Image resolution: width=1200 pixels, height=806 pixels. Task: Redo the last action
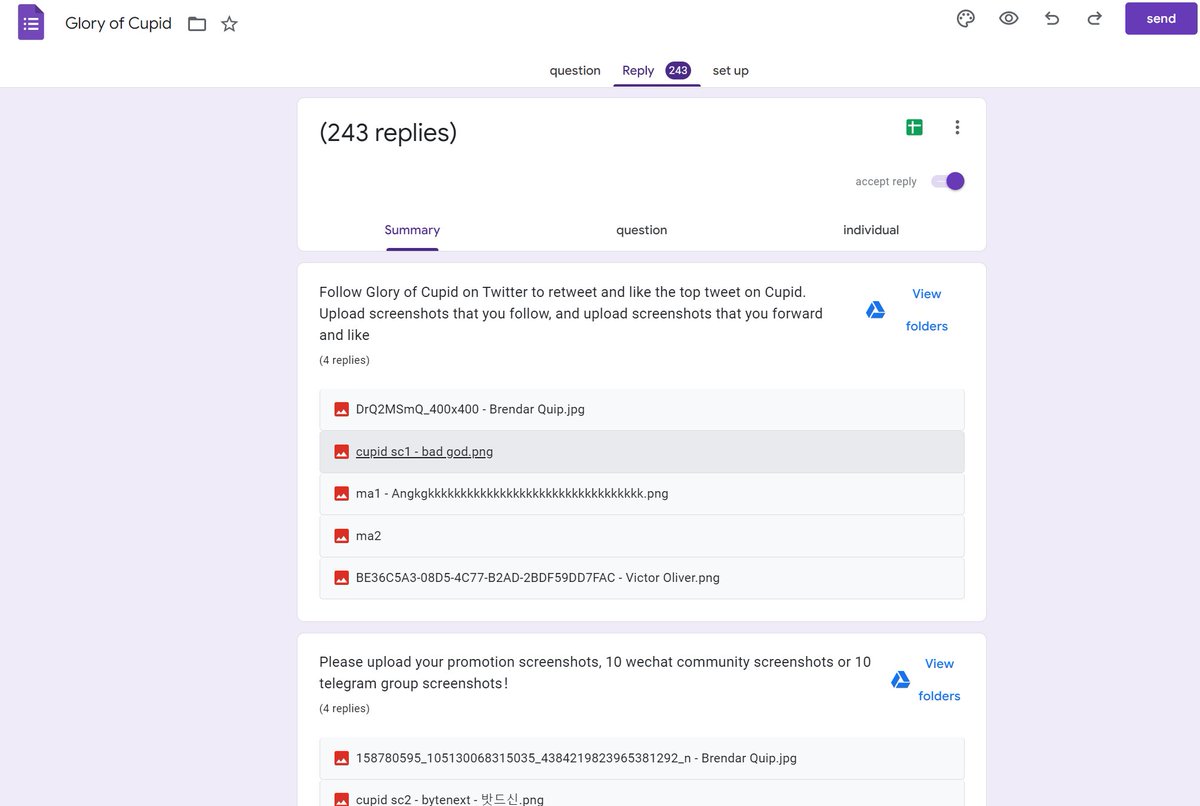click(x=1094, y=19)
